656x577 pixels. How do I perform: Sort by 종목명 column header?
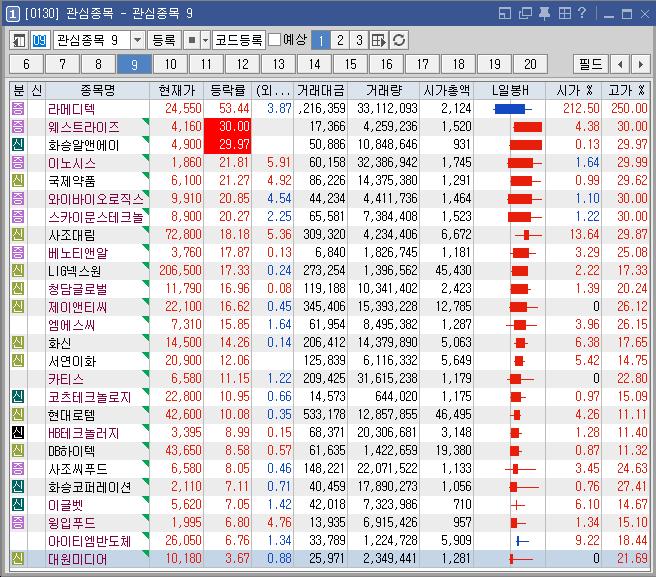pyautogui.click(x=97, y=90)
